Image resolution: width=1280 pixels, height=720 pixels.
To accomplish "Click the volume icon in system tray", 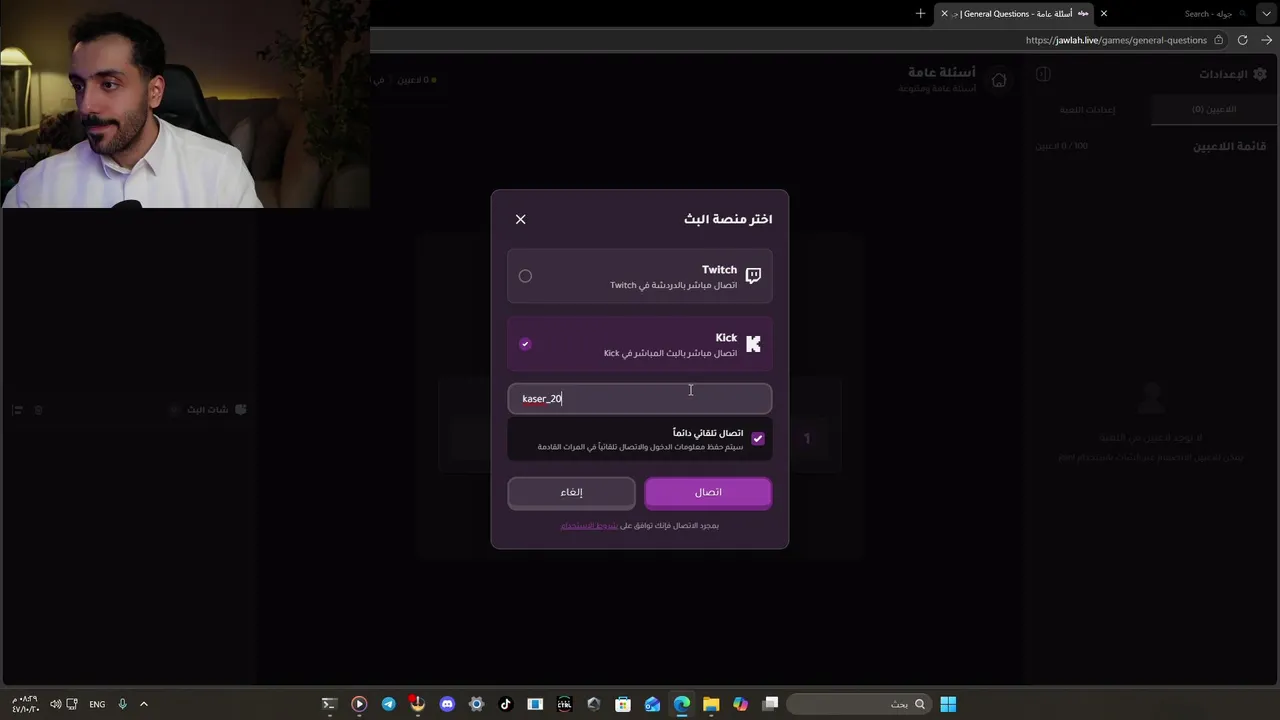I will click(x=56, y=704).
